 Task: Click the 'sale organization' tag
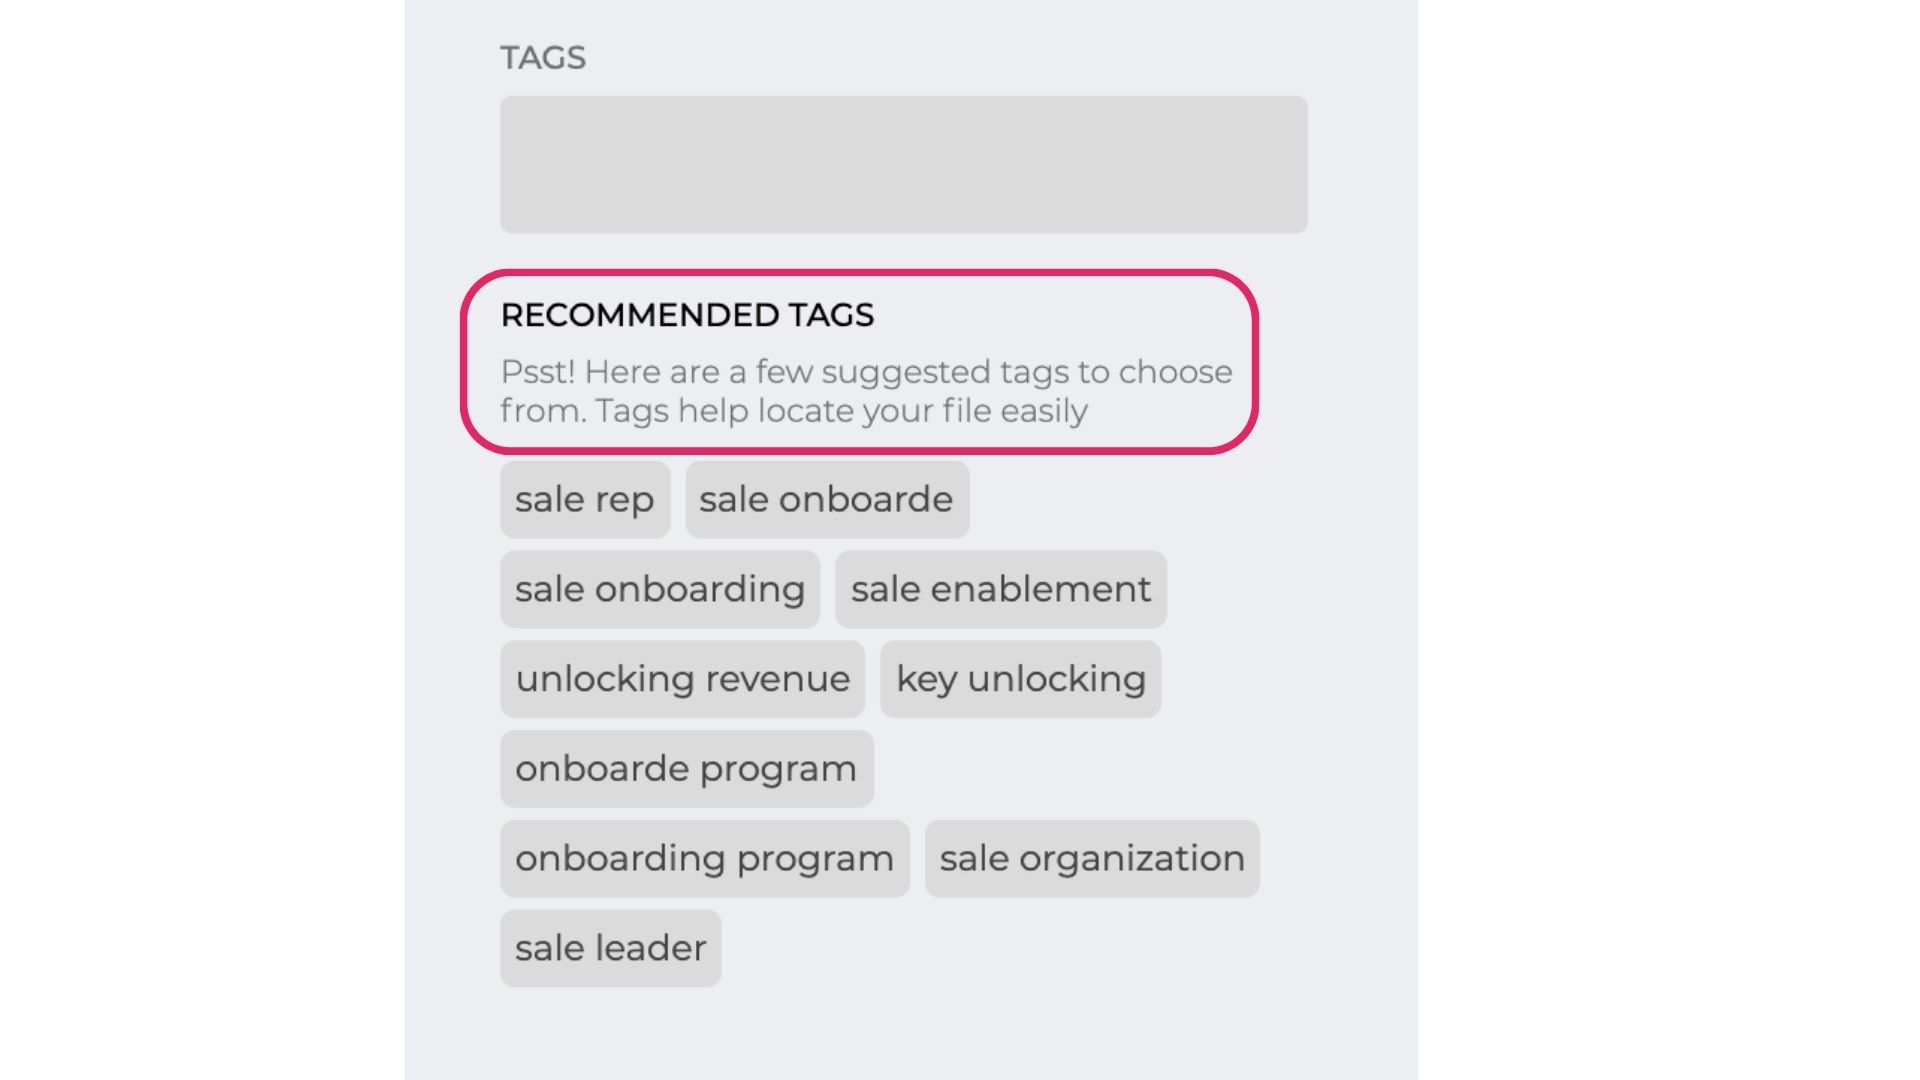click(x=1092, y=857)
